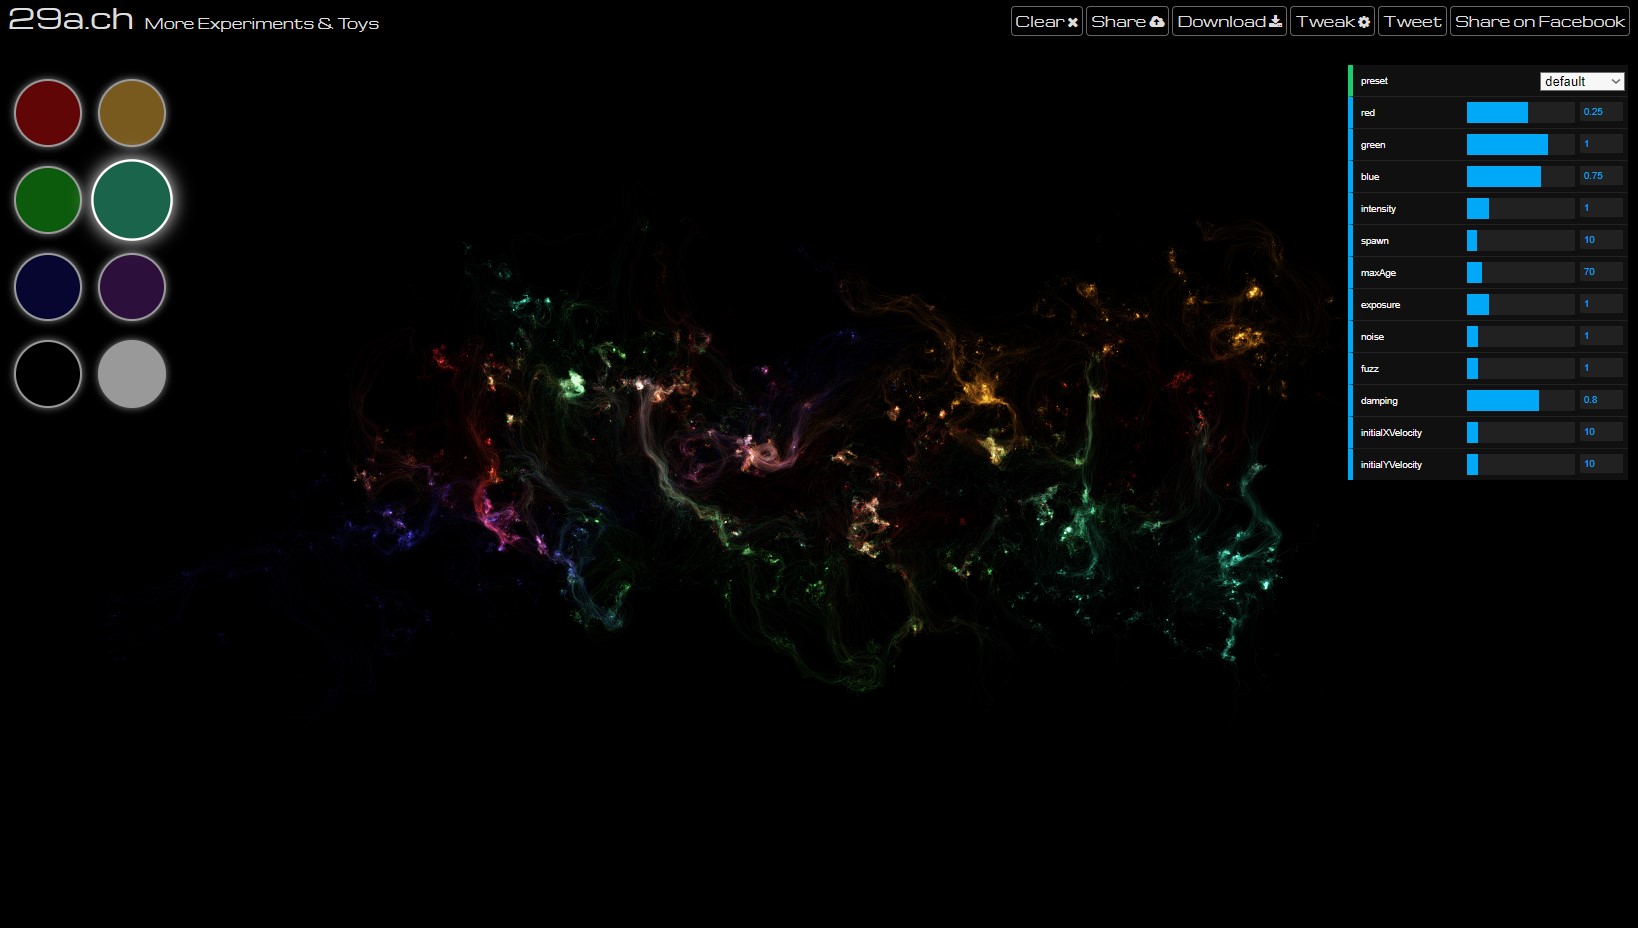
Task: Select the black color swatch
Action: pyautogui.click(x=48, y=374)
